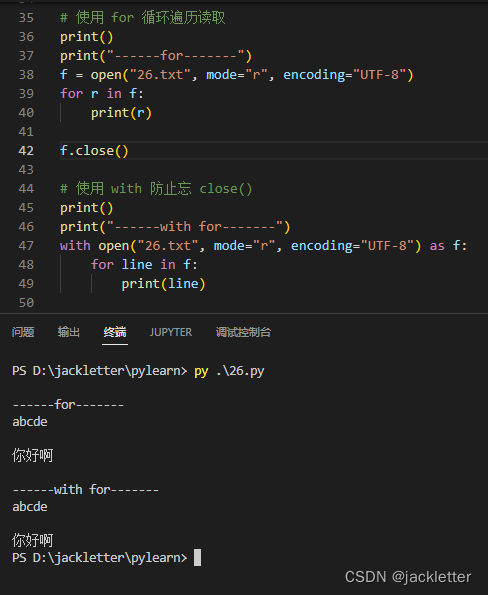Switch to the 调试控制台 tab
The height and width of the screenshot is (595, 488).
[243, 332]
